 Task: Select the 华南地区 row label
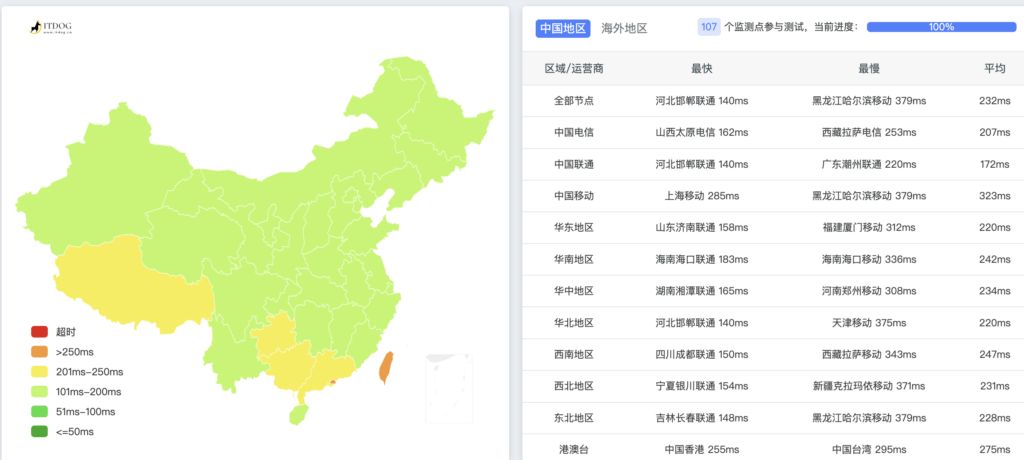pos(574,259)
